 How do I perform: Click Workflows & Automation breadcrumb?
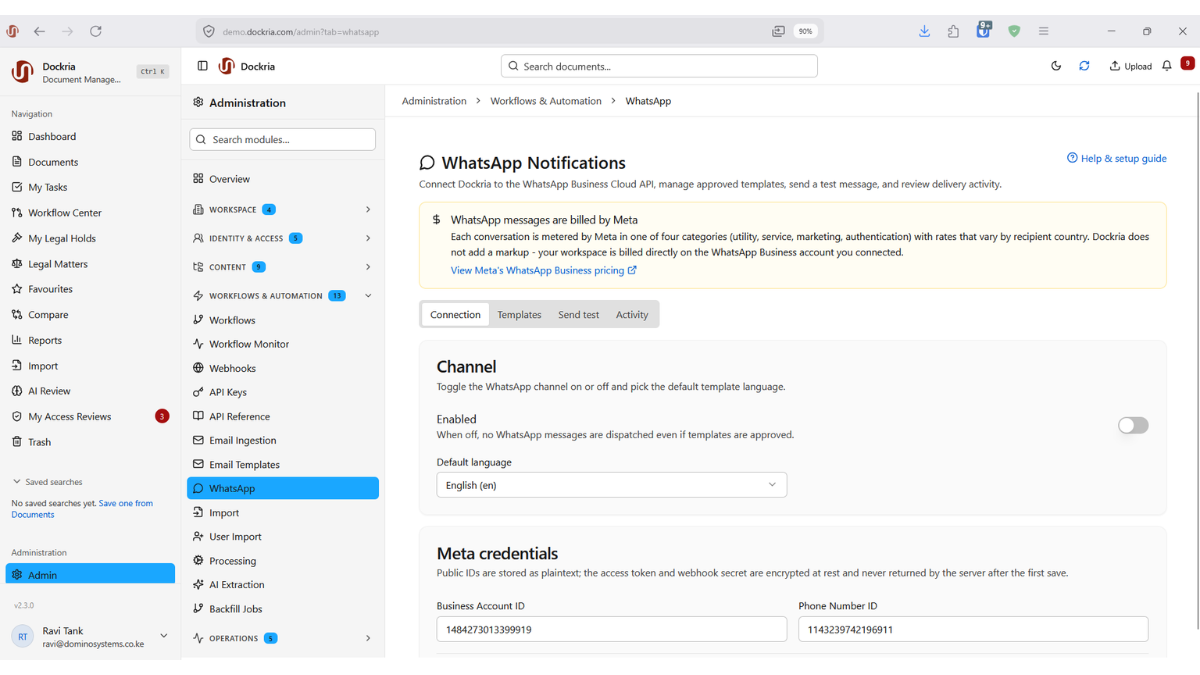click(546, 101)
